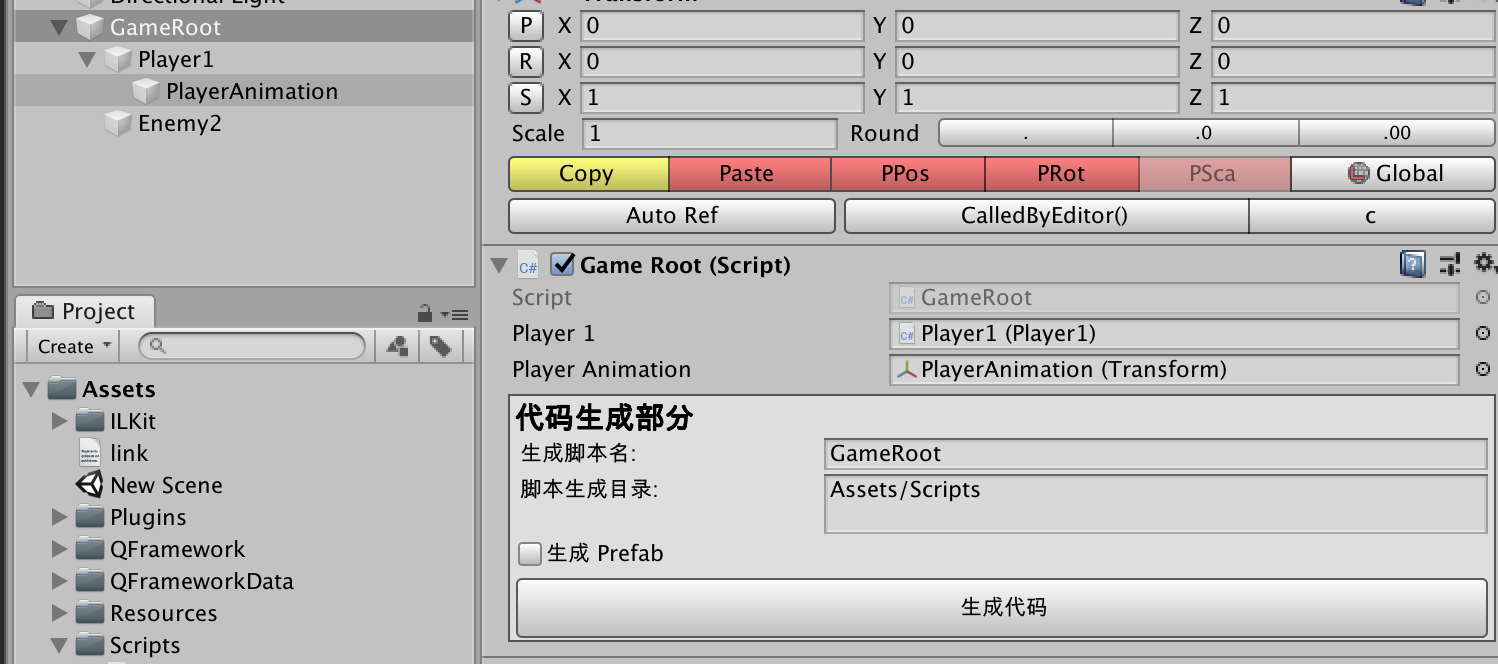This screenshot has height=664, width=1498.
Task: Collapse the GameRoot hierarchy node
Action: point(58,27)
